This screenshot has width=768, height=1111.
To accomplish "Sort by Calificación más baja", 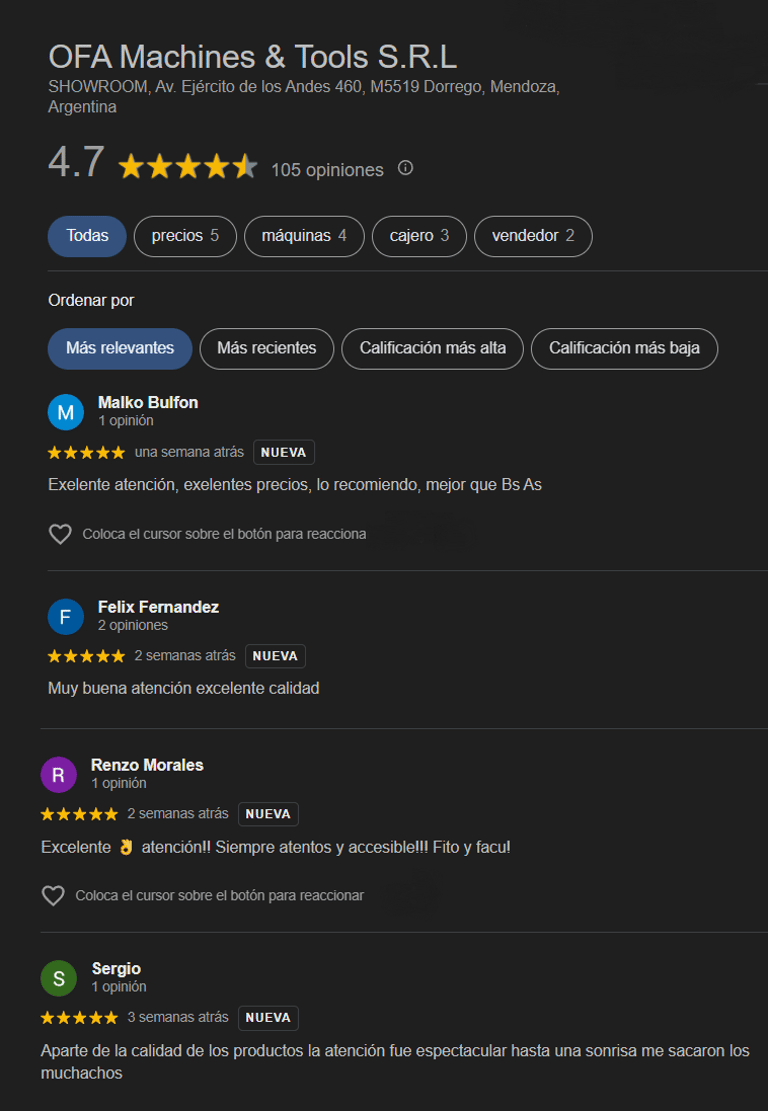I will click(624, 349).
